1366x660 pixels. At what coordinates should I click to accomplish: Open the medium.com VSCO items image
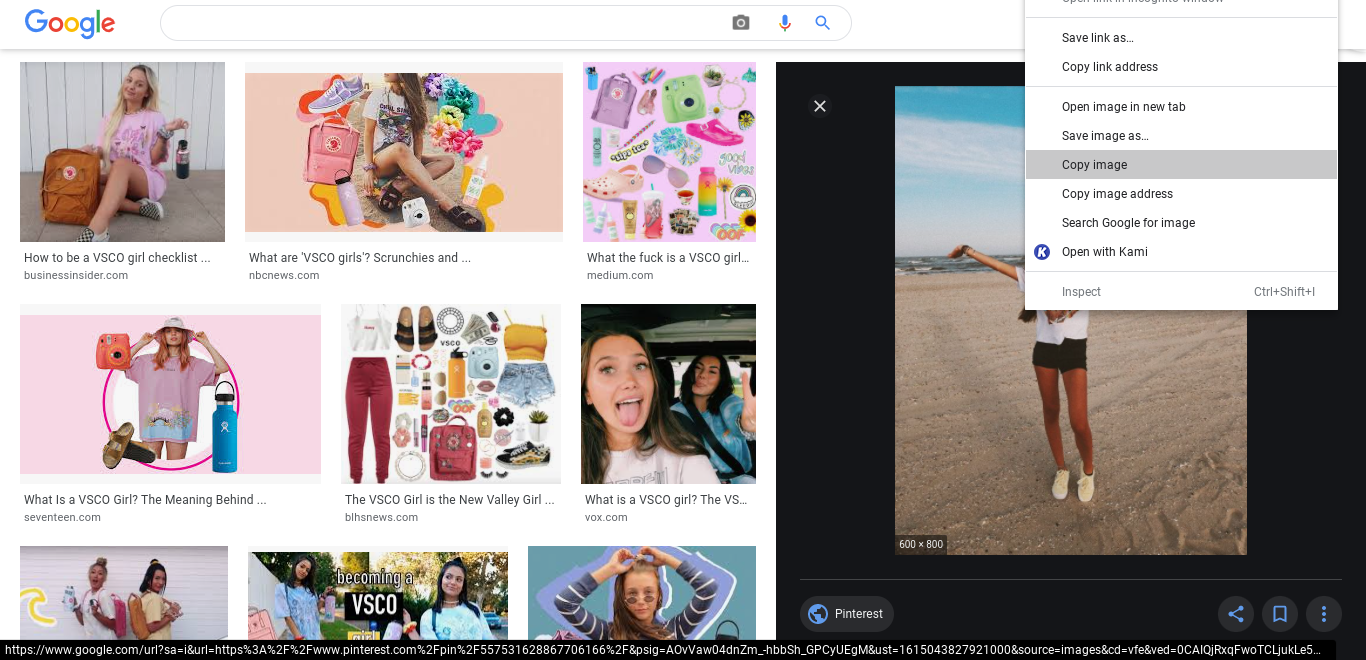(669, 152)
